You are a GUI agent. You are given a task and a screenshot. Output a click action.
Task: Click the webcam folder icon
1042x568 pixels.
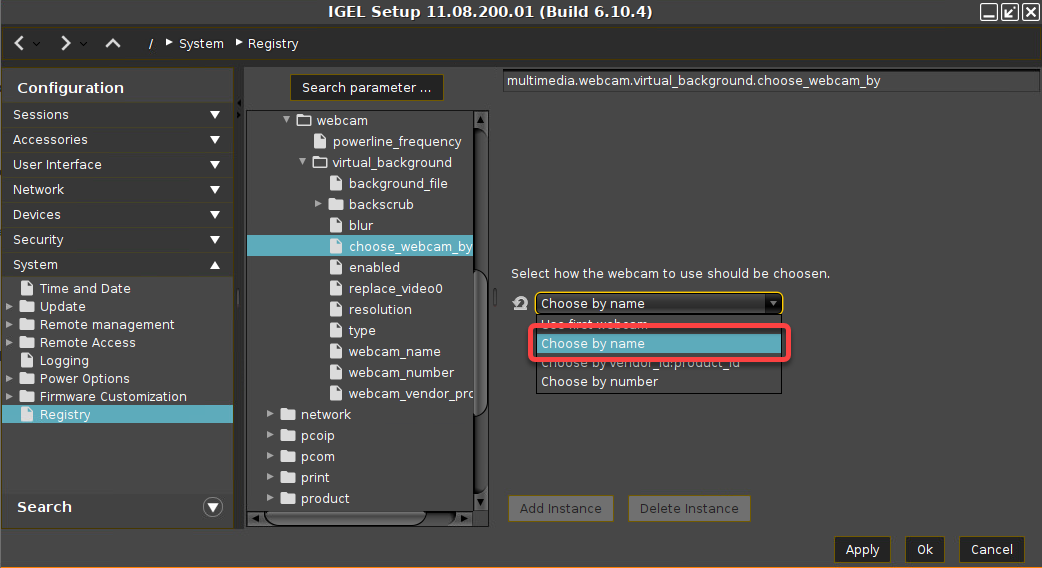304,120
